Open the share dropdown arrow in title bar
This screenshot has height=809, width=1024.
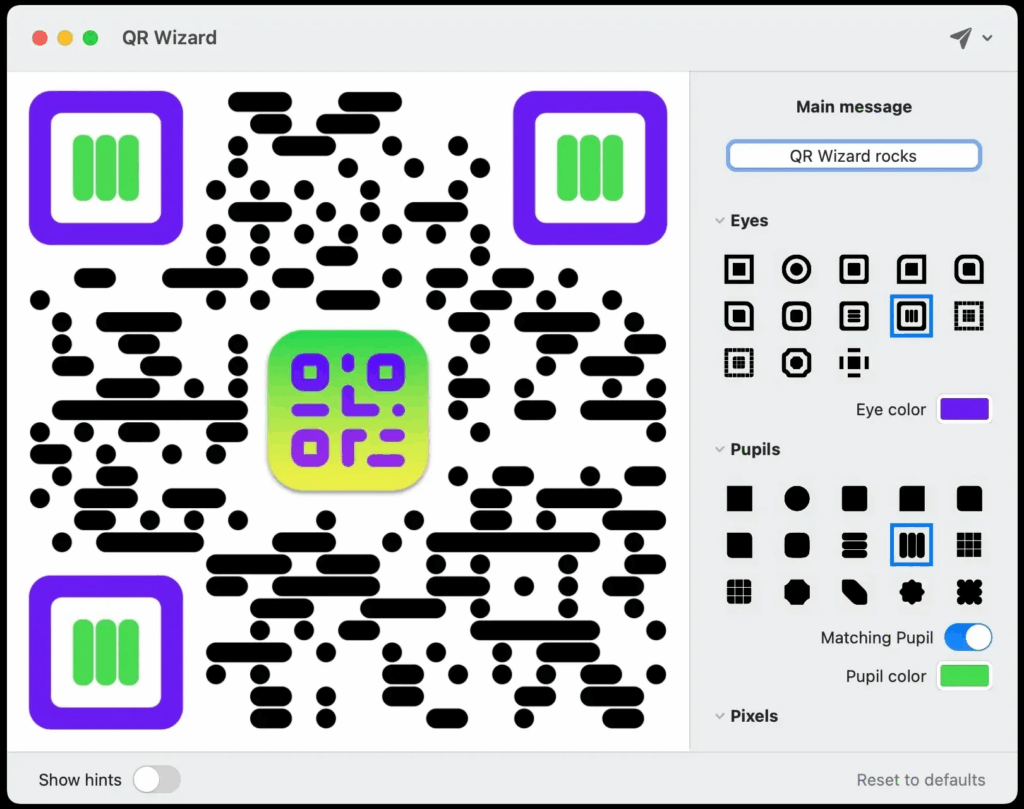click(988, 38)
